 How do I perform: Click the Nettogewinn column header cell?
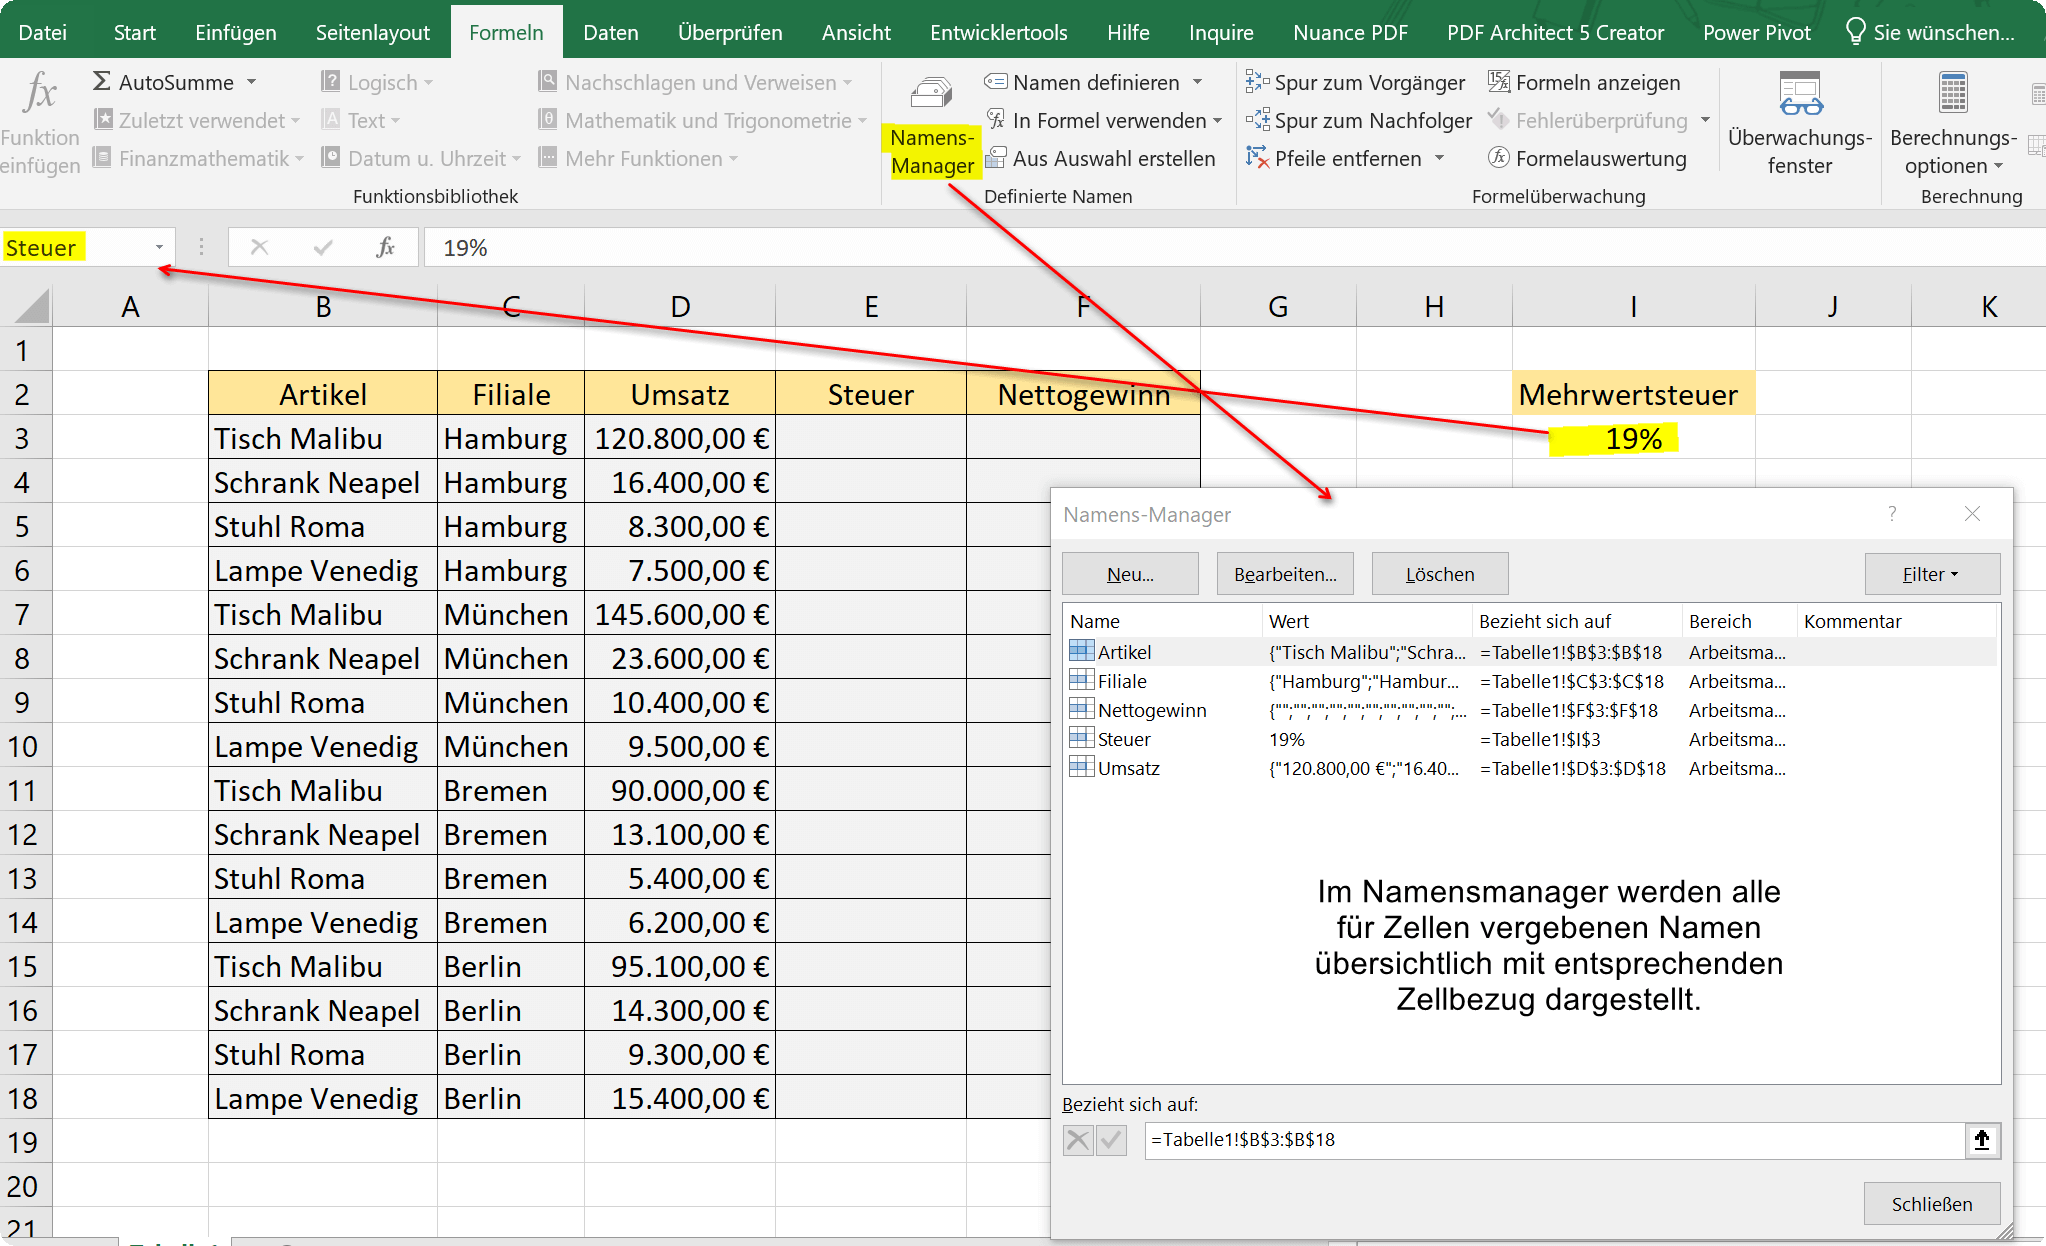(1083, 394)
